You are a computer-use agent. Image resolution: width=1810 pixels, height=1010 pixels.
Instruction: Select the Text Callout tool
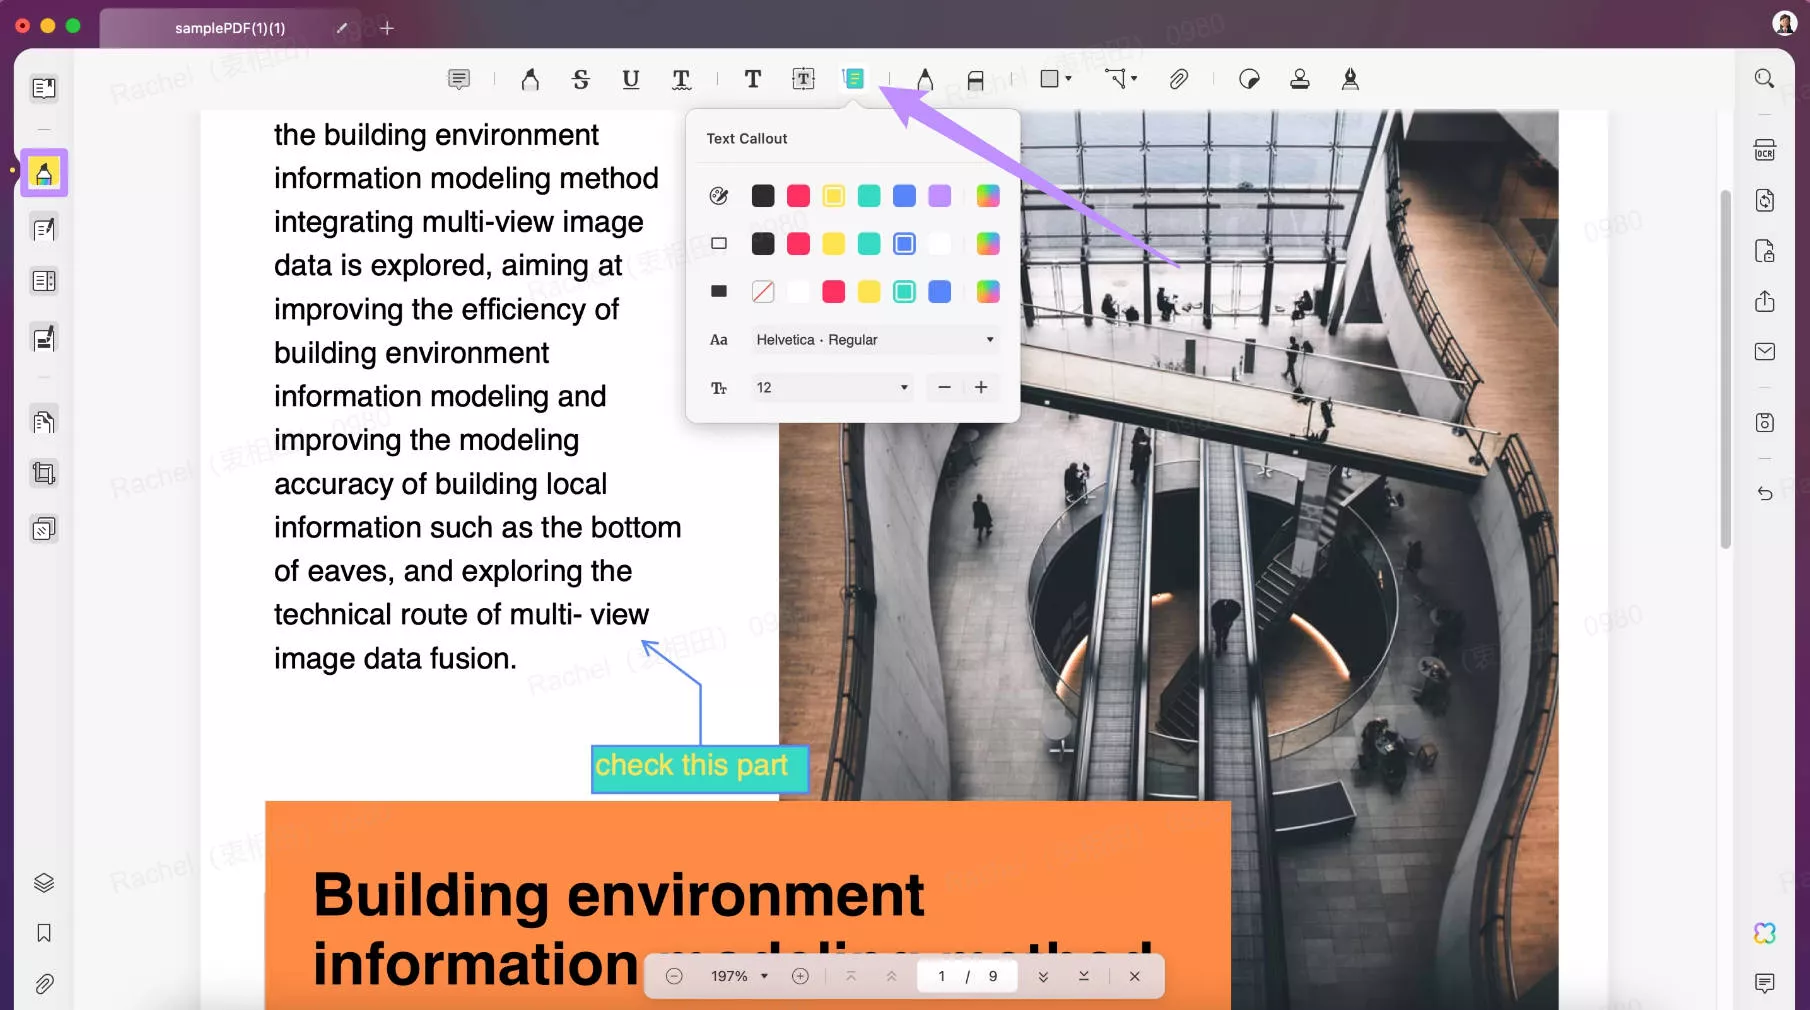coord(853,79)
